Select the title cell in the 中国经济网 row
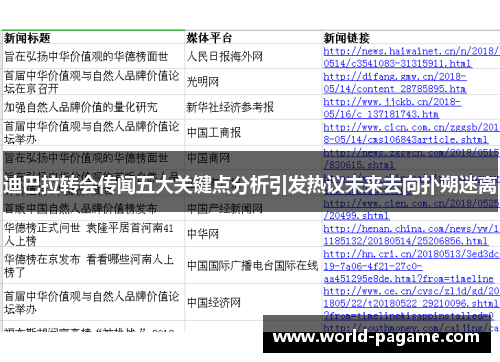 [93, 302]
